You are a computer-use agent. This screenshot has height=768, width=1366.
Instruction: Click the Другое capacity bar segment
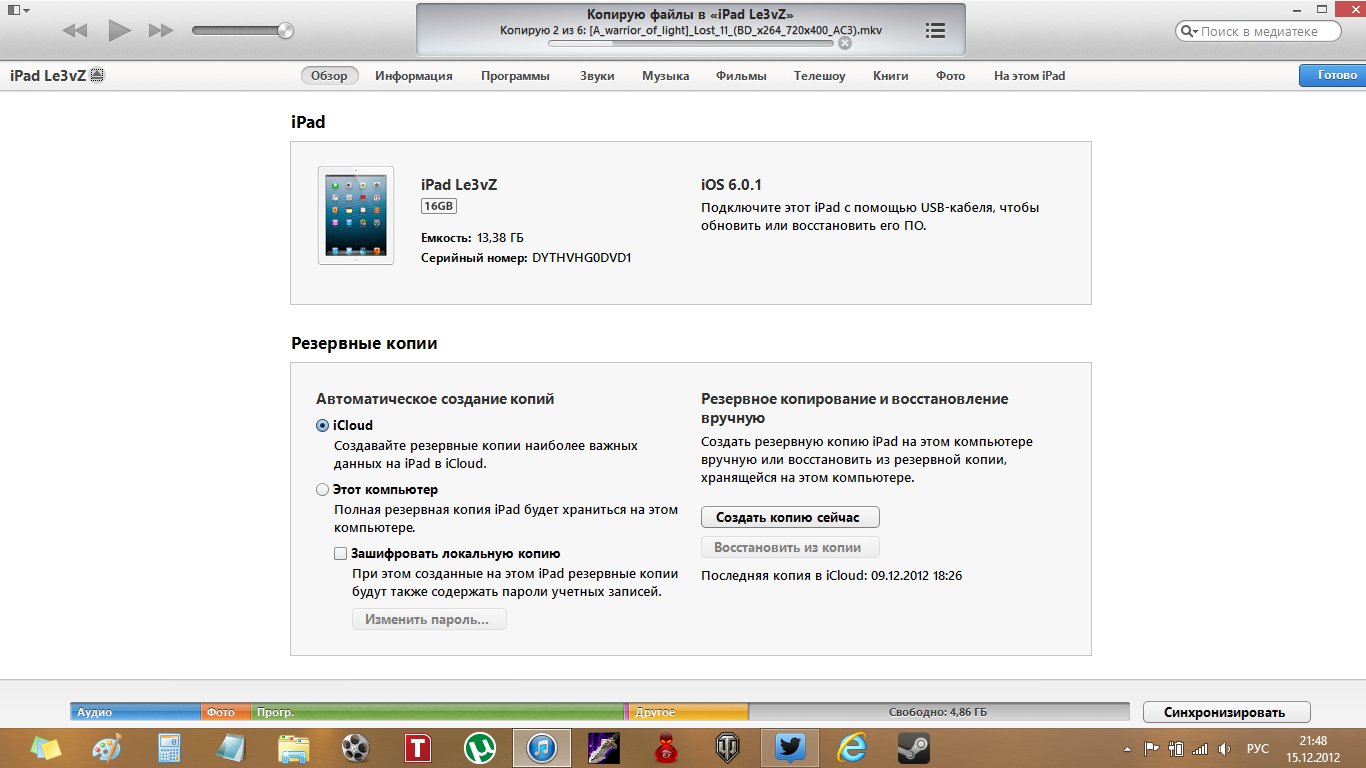tap(689, 712)
